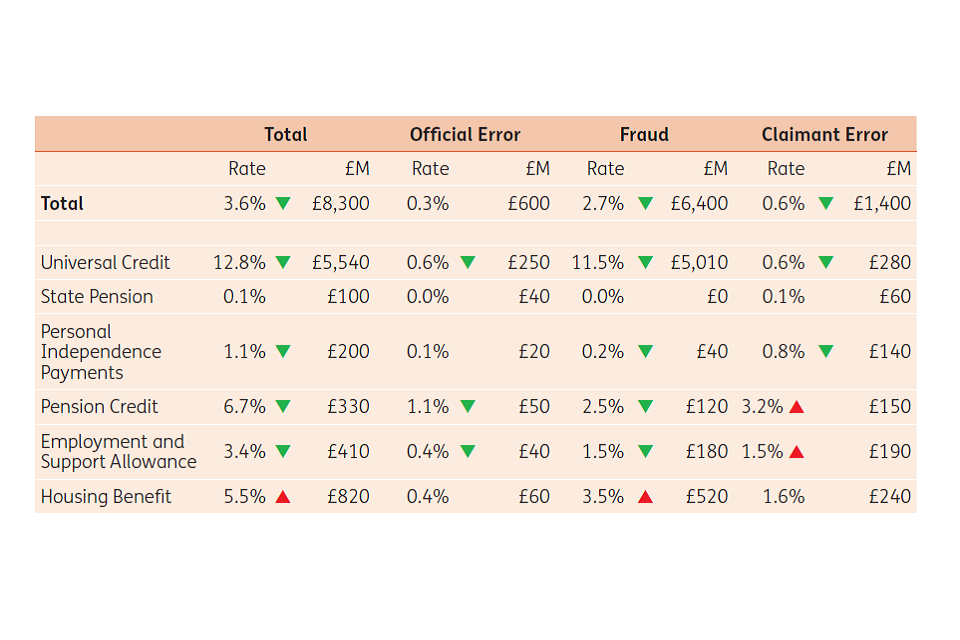Viewport: 960px width, 640px height.
Task: Click the green arrow next to 3.6% Total rate
Action: (283, 203)
